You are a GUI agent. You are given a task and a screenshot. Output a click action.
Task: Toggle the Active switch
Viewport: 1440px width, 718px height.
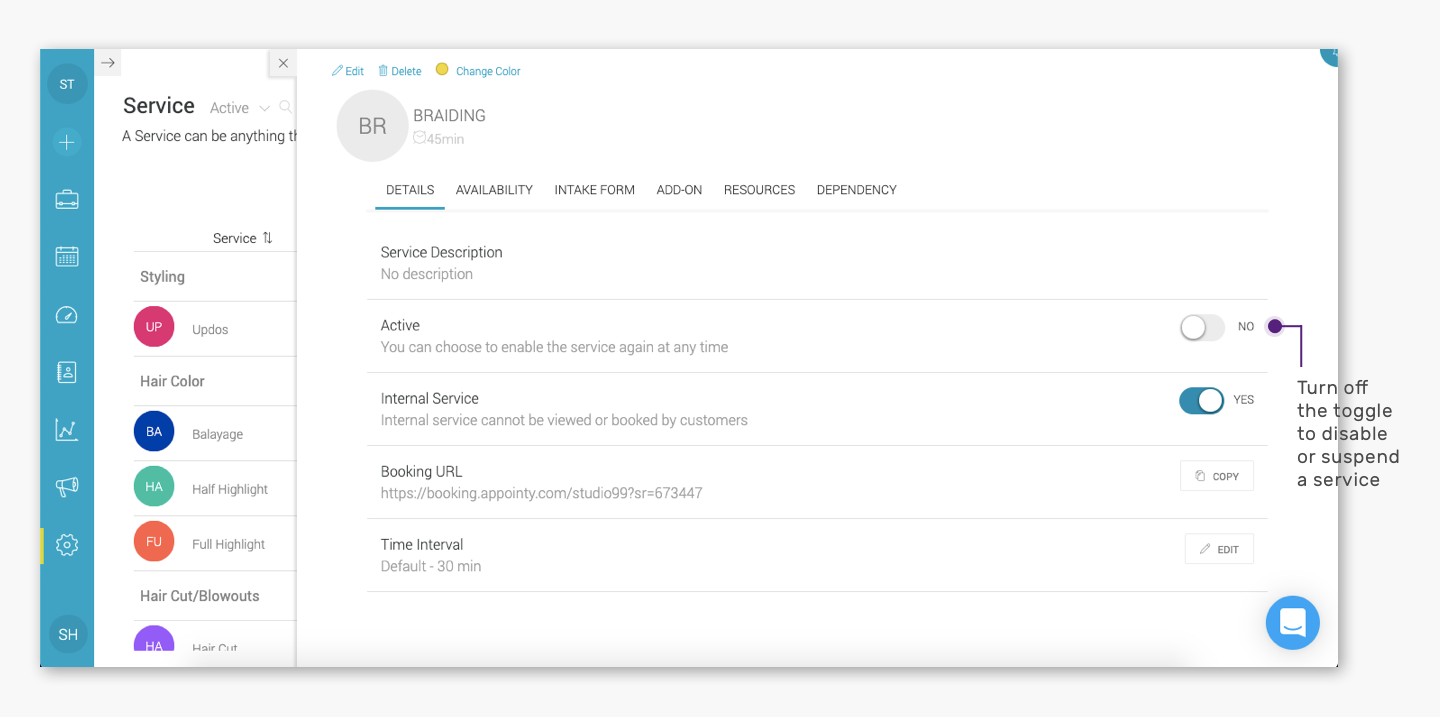(x=1202, y=327)
